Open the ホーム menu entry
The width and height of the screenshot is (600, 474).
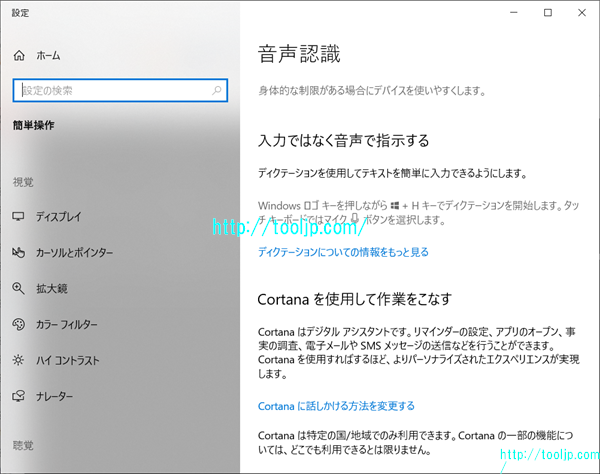(48, 56)
